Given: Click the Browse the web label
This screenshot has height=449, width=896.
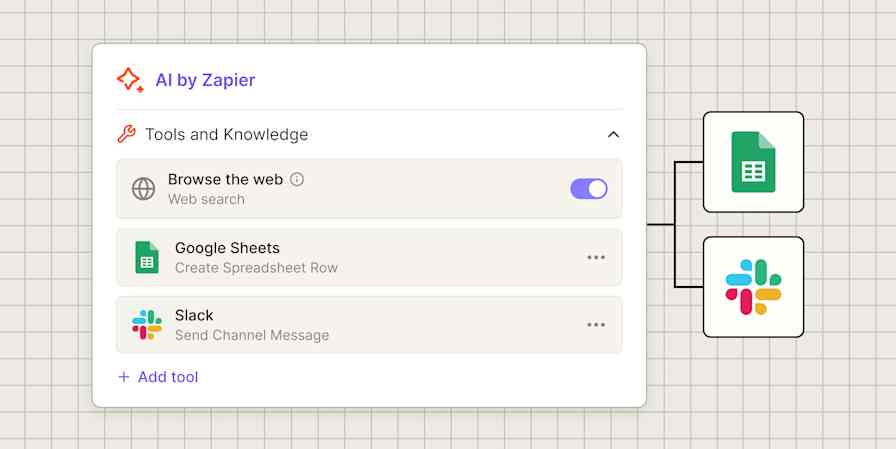Looking at the screenshot, I should (x=225, y=179).
